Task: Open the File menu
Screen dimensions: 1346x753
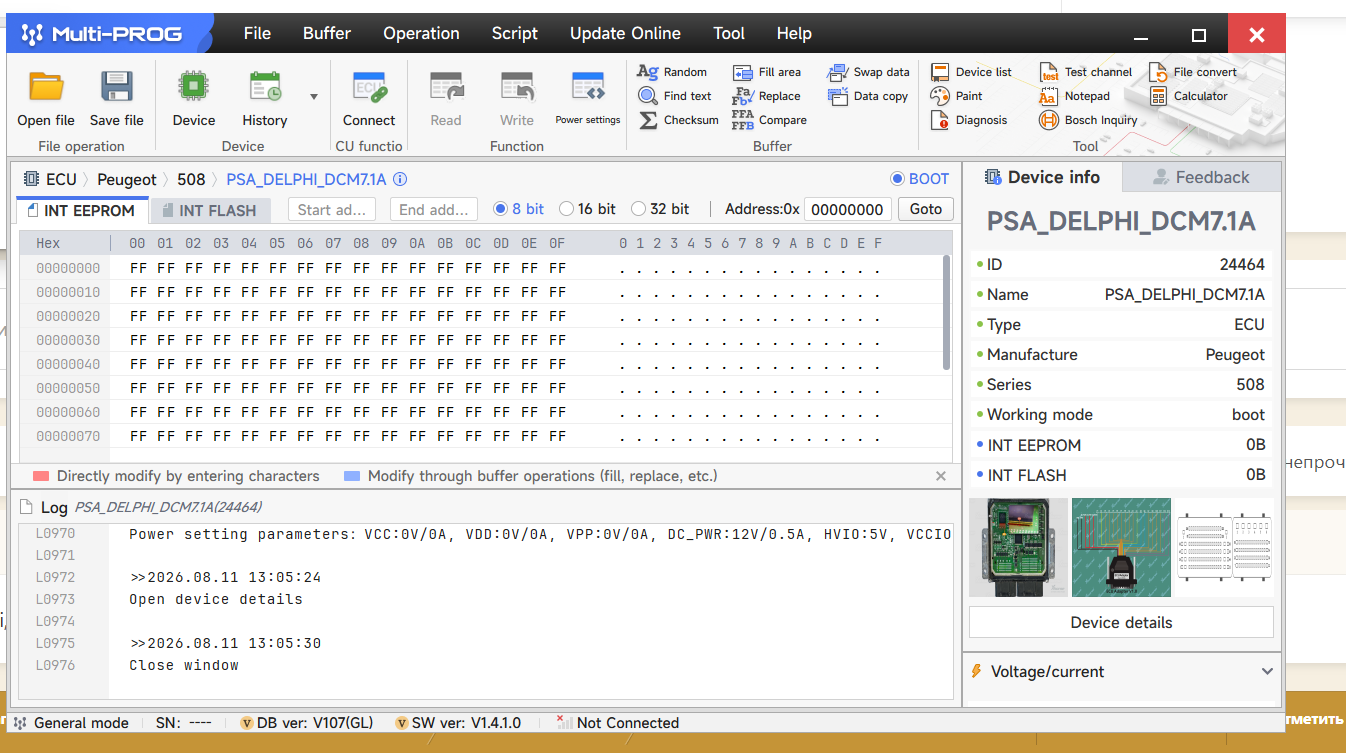Action: [x=257, y=33]
